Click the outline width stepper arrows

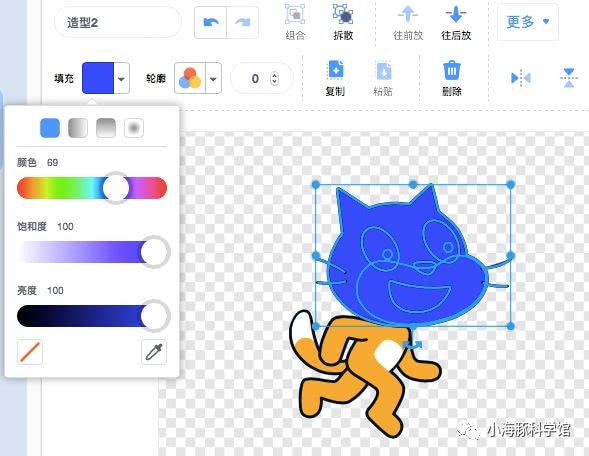point(275,79)
